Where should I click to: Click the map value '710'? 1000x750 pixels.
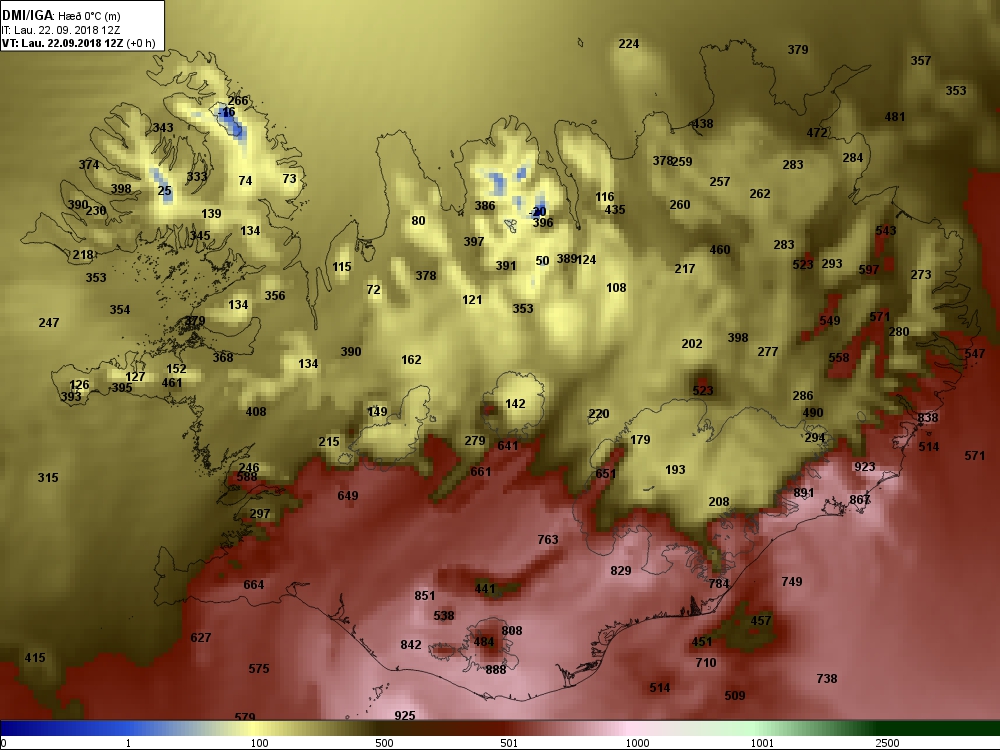pyautogui.click(x=705, y=663)
